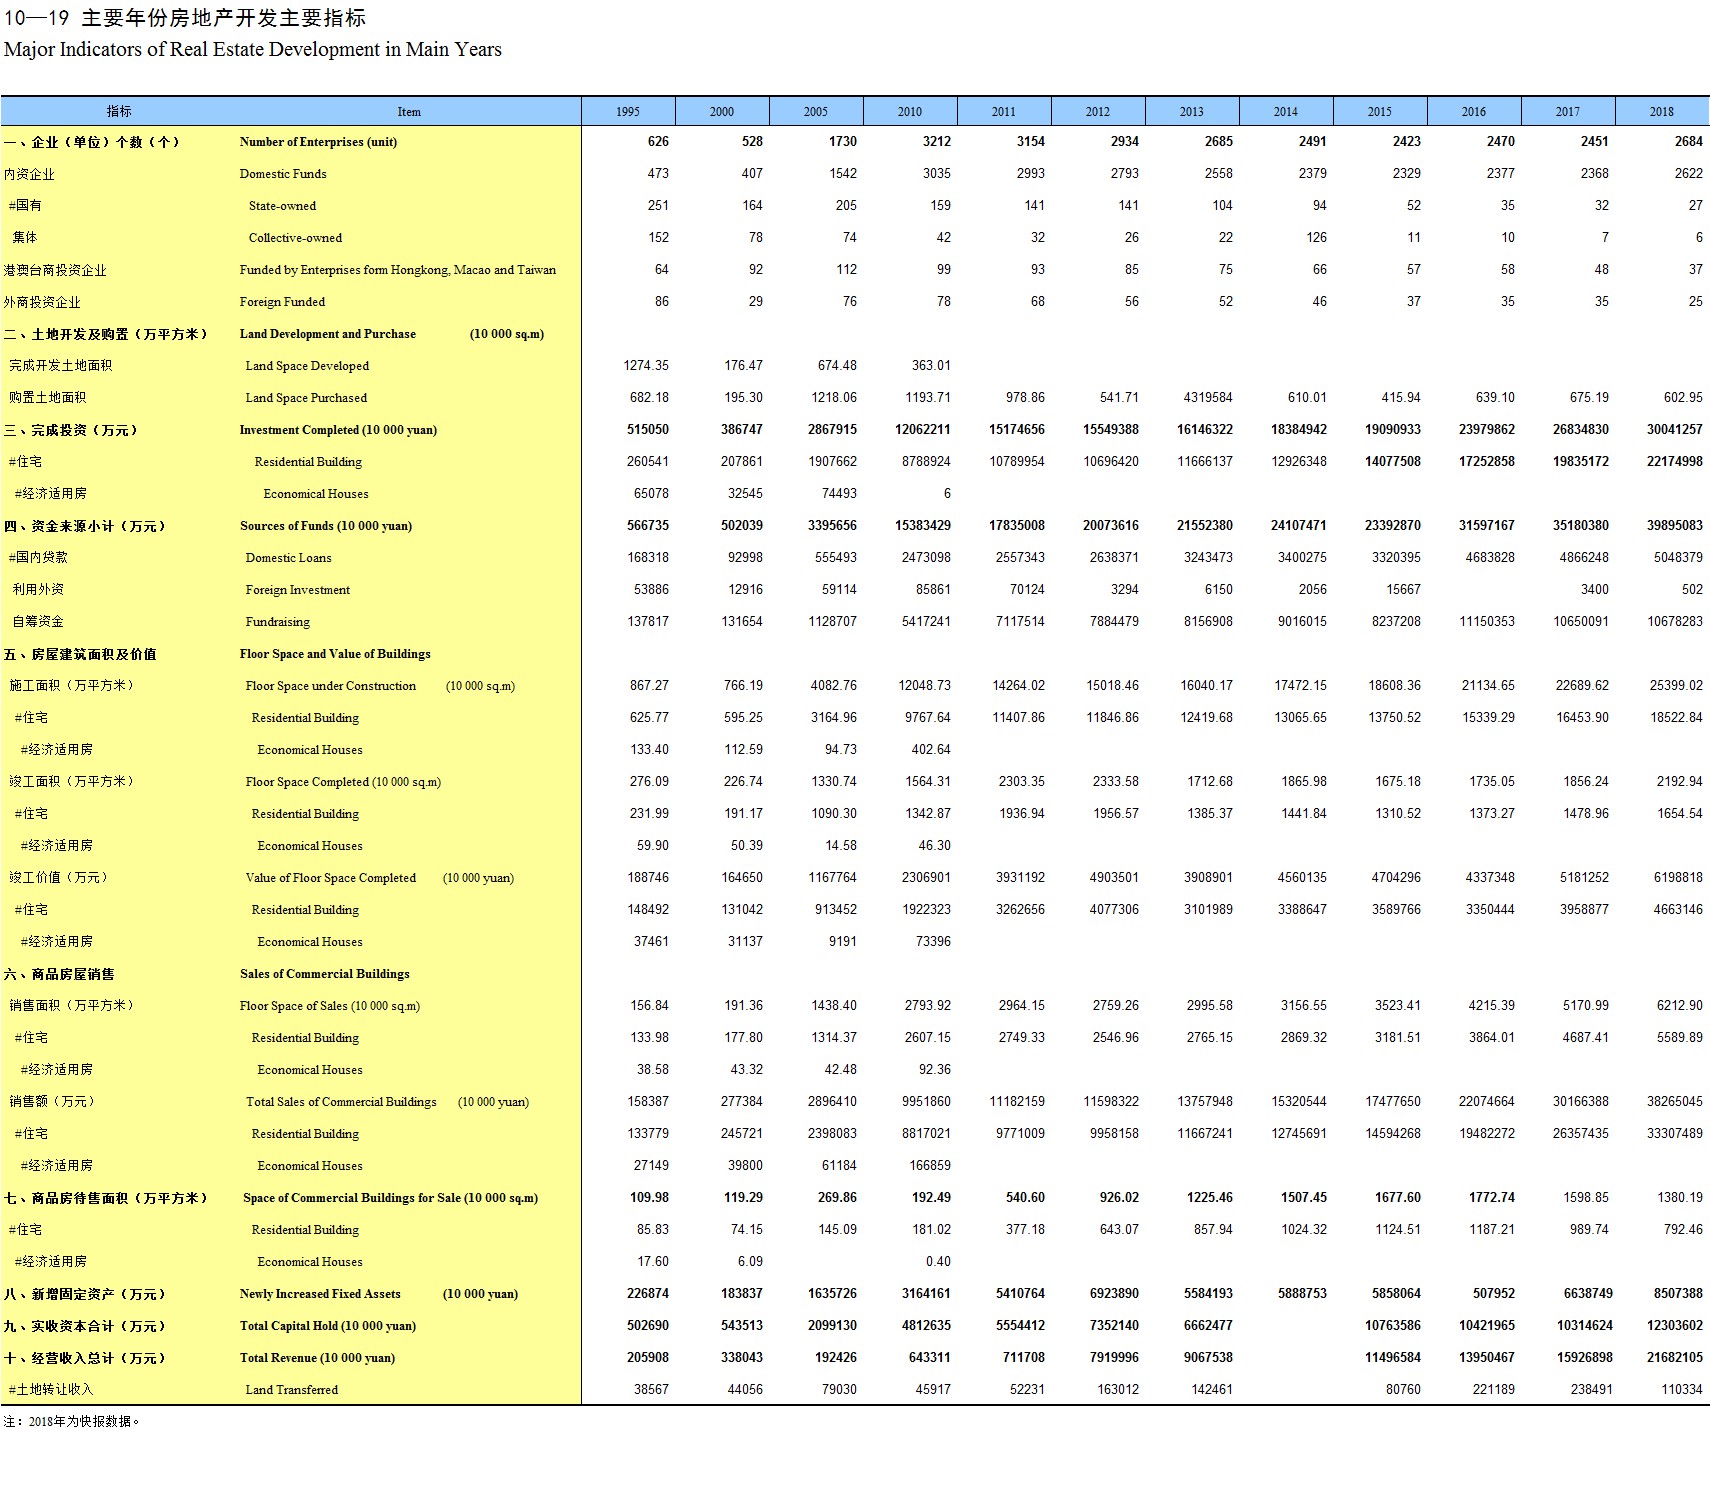Image resolution: width=1710 pixels, height=1502 pixels.
Task: Click floor space under construction 2018 value 25399.02
Action: click(x=1676, y=686)
